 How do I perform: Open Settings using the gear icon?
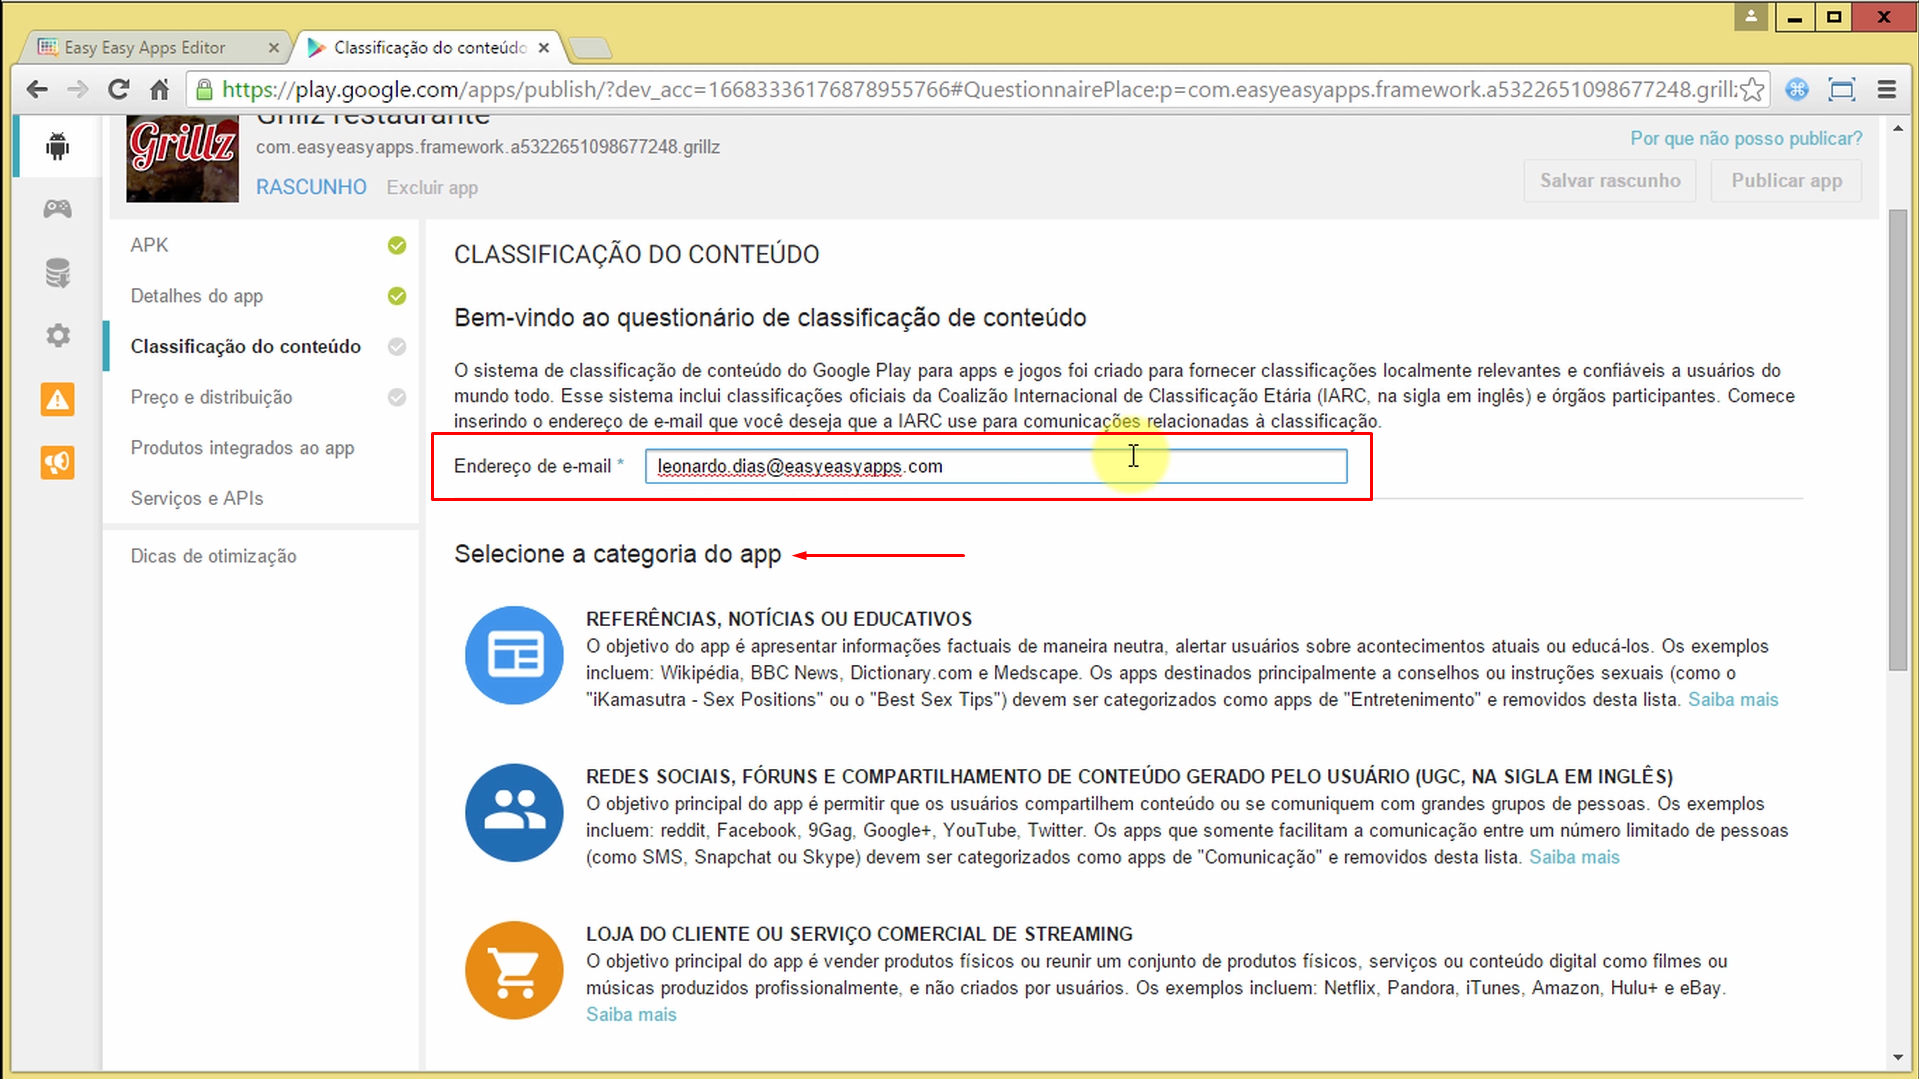[x=57, y=335]
